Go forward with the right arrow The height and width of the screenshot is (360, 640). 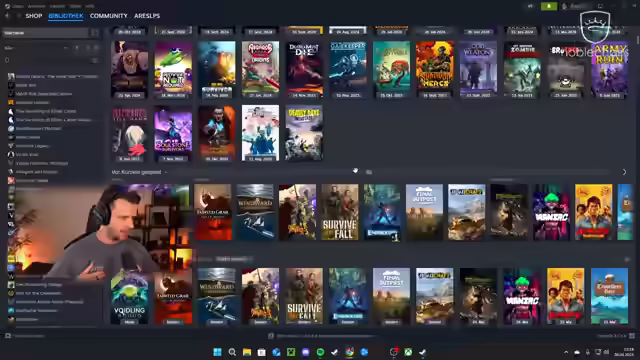(x=18, y=16)
